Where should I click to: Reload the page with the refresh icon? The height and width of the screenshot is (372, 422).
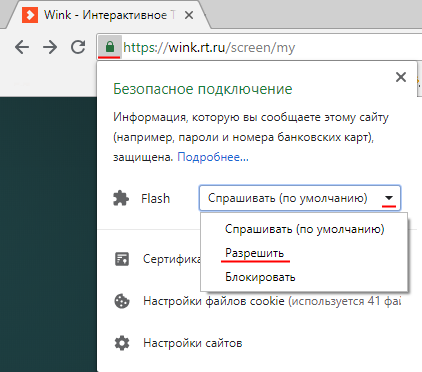point(78,47)
